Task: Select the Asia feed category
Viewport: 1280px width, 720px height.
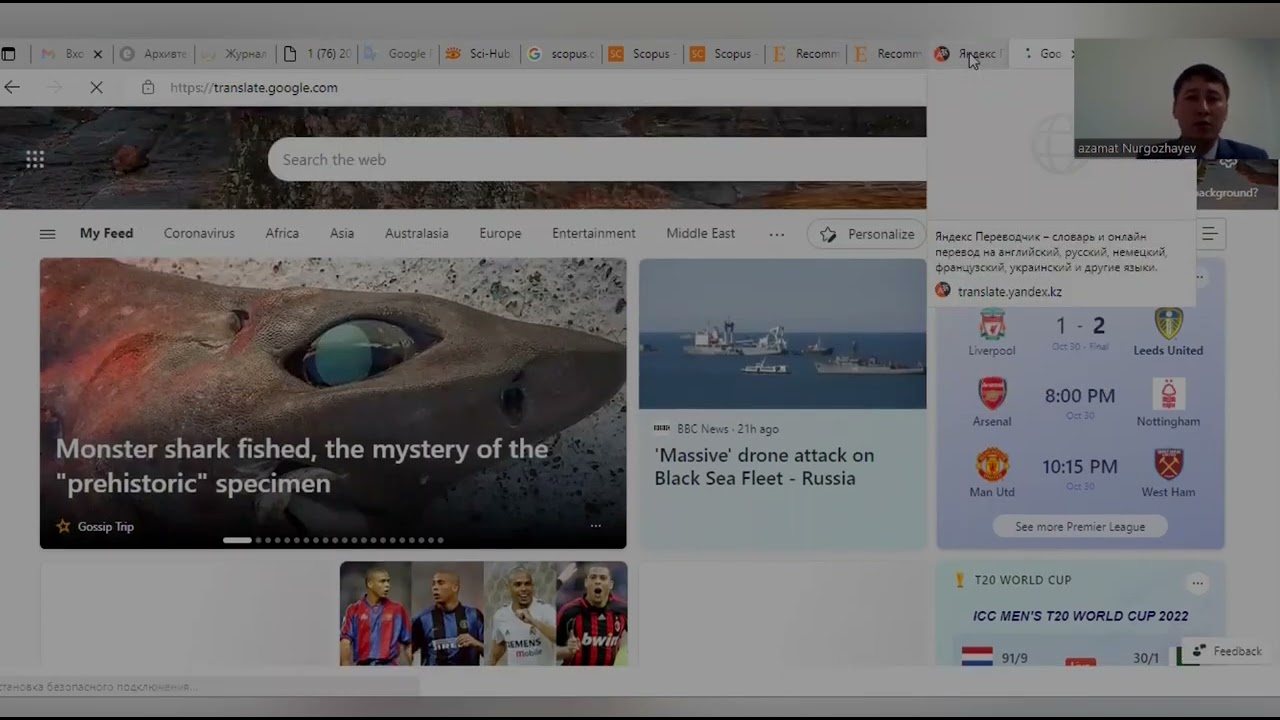Action: [x=342, y=234]
